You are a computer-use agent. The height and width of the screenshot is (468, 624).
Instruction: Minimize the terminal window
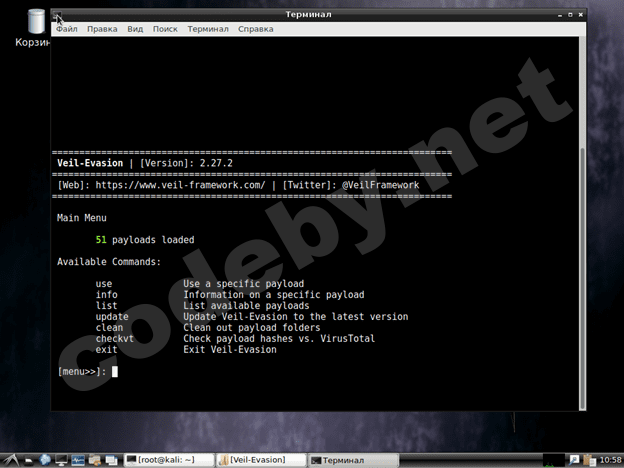560,15
